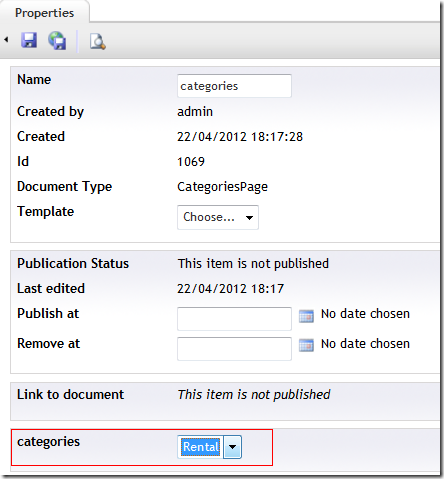
Task: Open the Template Choose... dropdown
Action: pos(218,217)
